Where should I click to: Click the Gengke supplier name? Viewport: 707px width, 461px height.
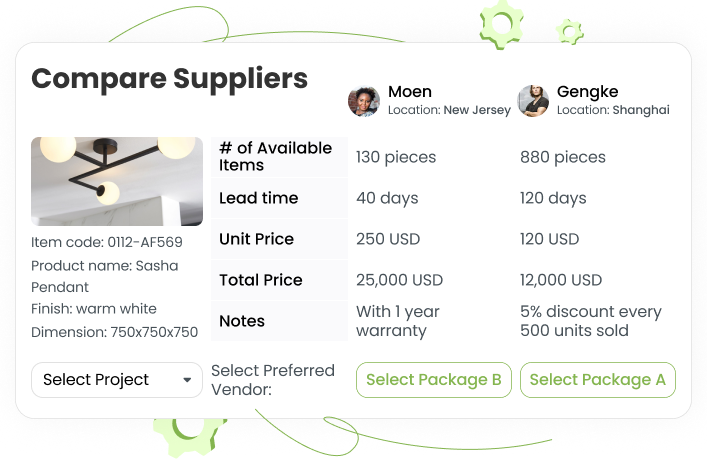(588, 92)
